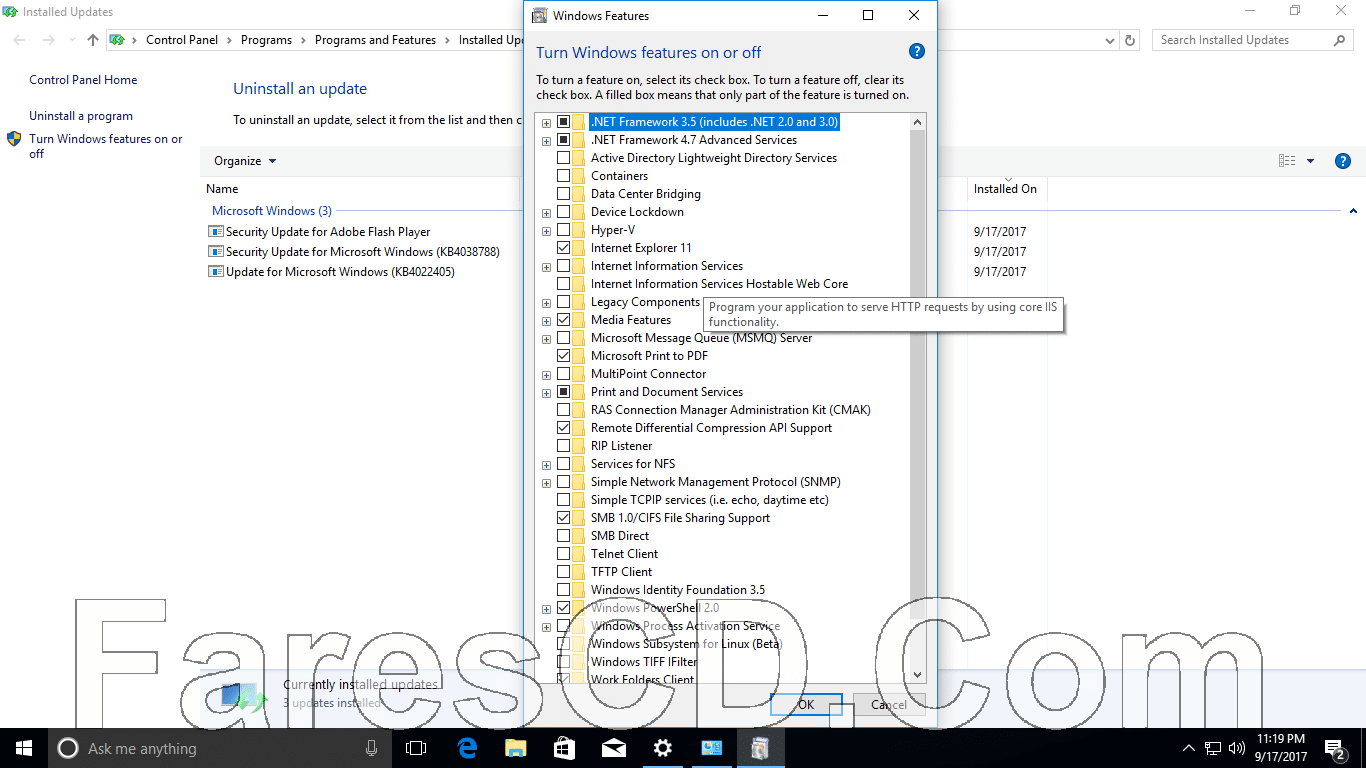Click OK in Windows Features dialog
The height and width of the screenshot is (768, 1366).
pyautogui.click(x=806, y=704)
